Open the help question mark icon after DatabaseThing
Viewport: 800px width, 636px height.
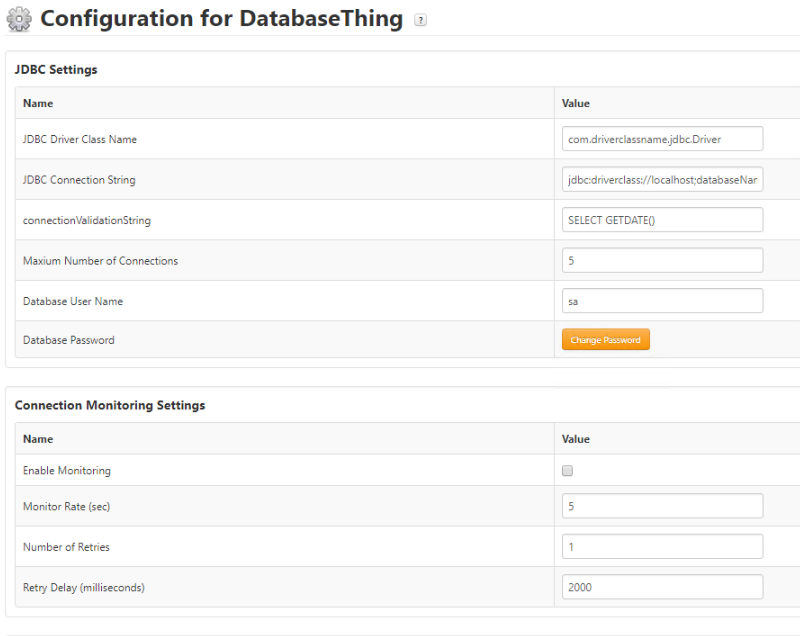[x=420, y=20]
